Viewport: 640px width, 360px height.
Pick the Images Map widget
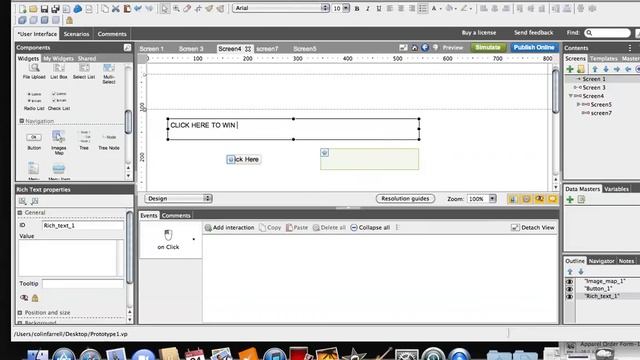pos(59,142)
